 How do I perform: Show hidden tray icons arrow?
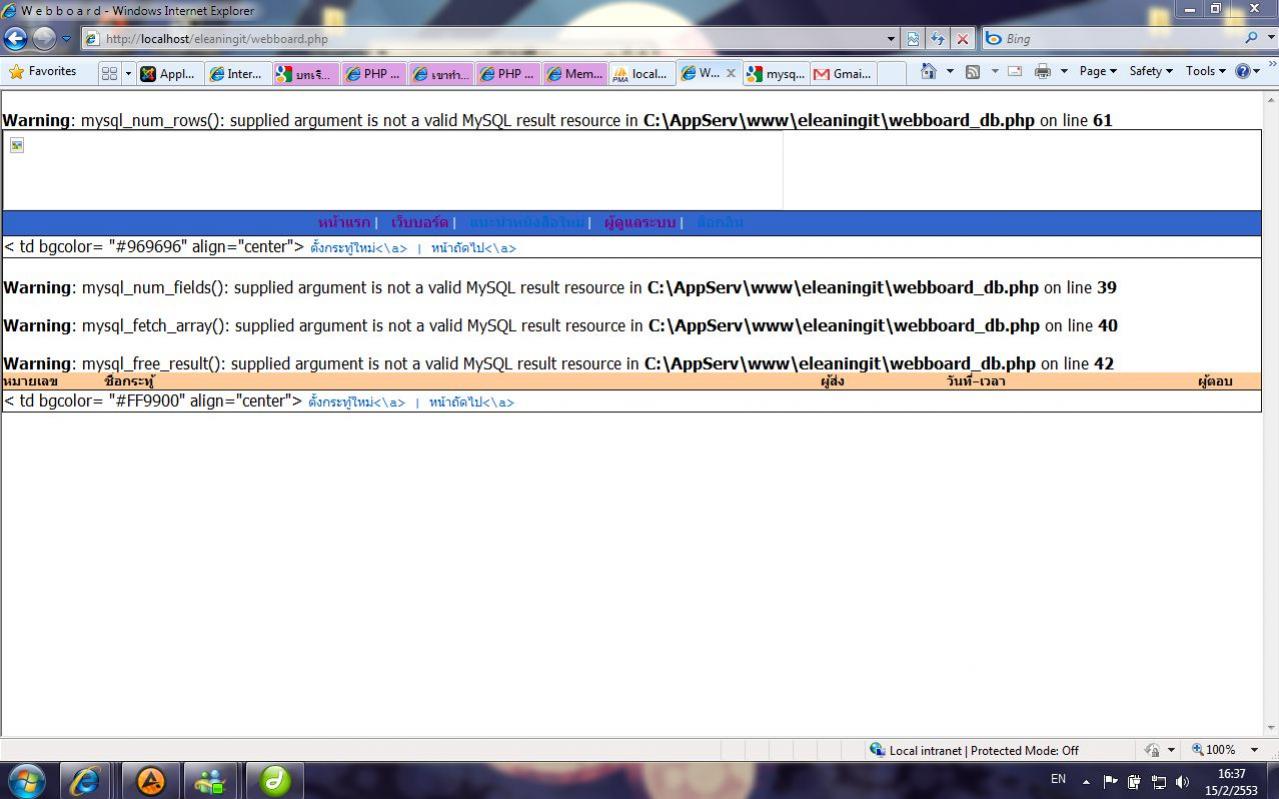point(1086,782)
